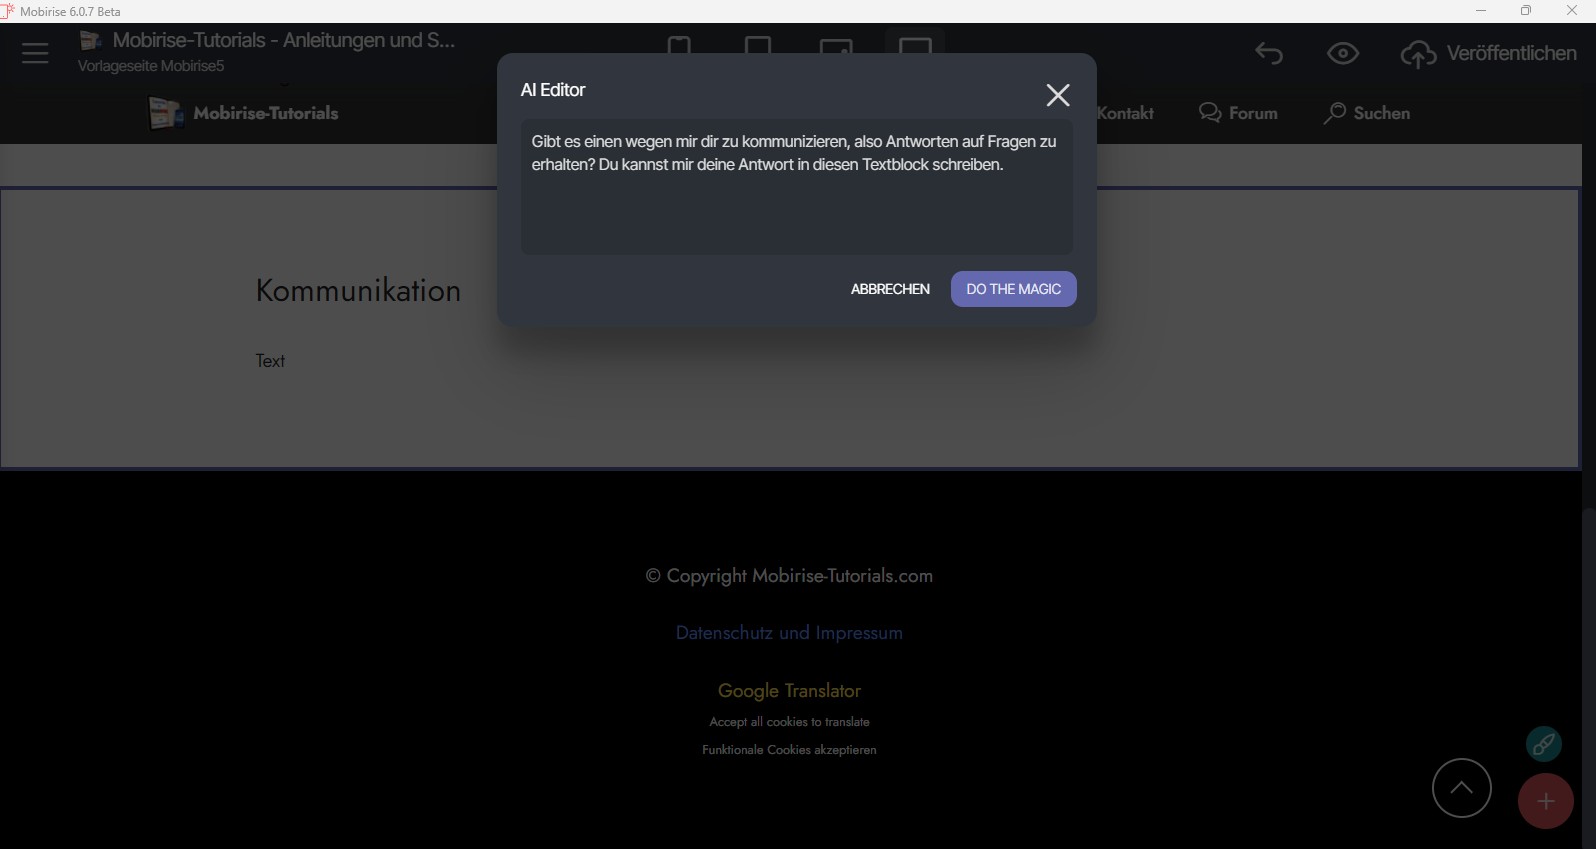Viewport: 1596px width, 849px height.
Task: Click the cloud upload publish icon
Action: [x=1418, y=54]
